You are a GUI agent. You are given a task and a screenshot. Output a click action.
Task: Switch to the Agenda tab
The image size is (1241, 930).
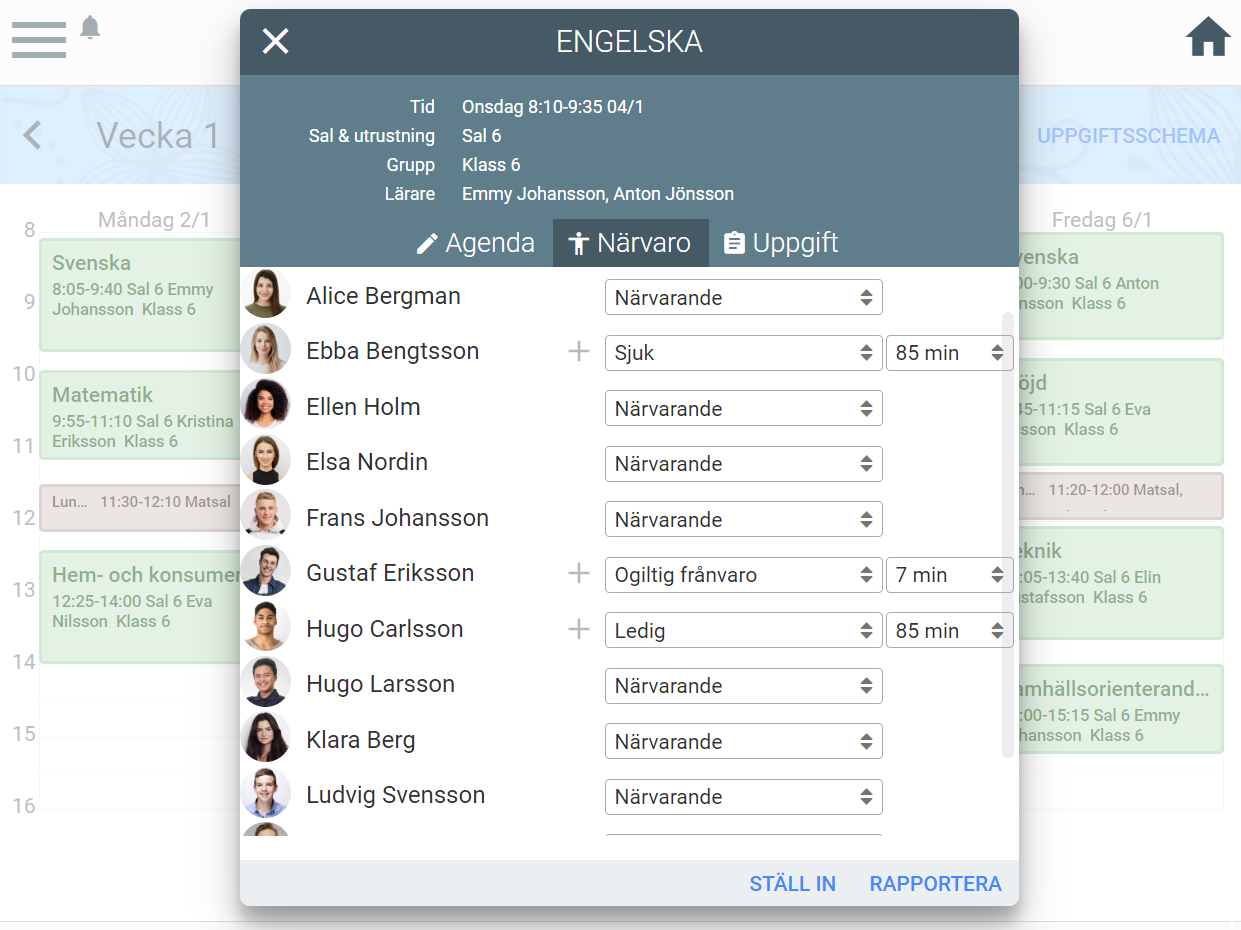[475, 243]
